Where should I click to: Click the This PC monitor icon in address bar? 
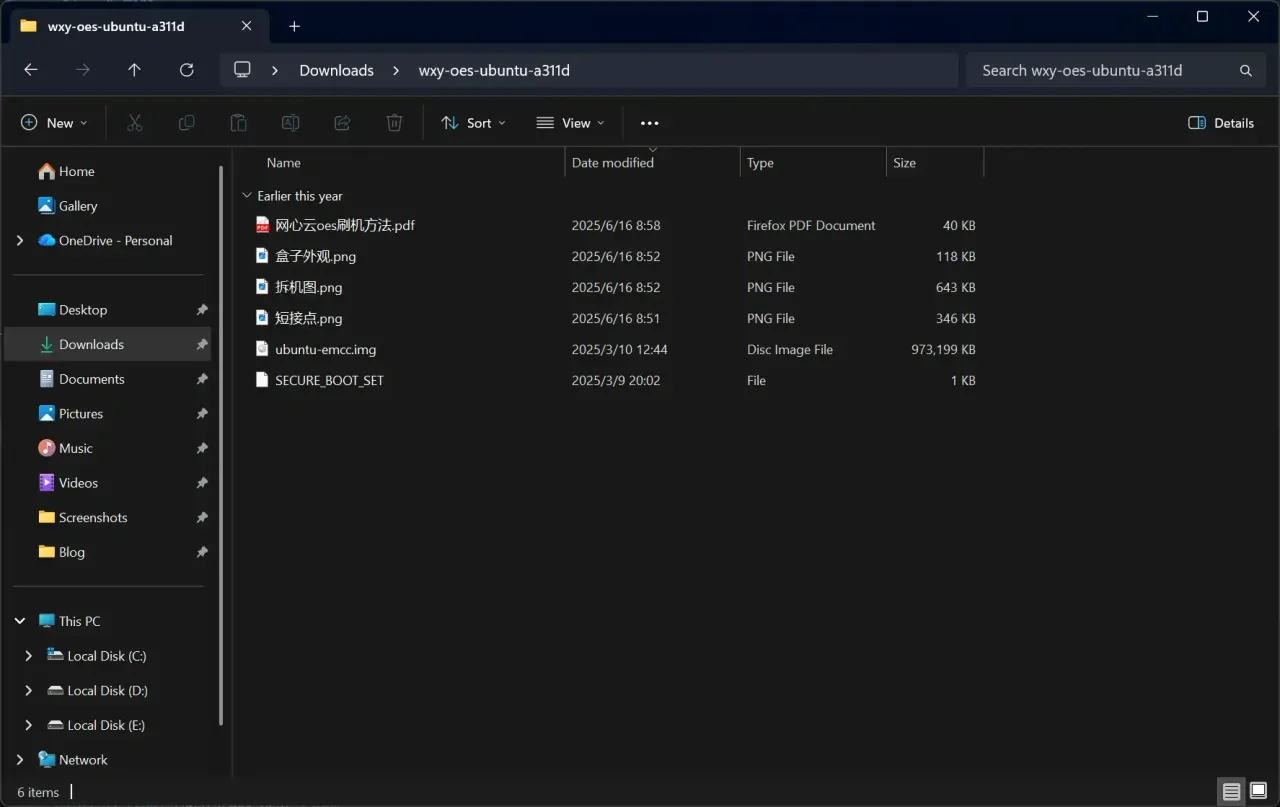[242, 70]
